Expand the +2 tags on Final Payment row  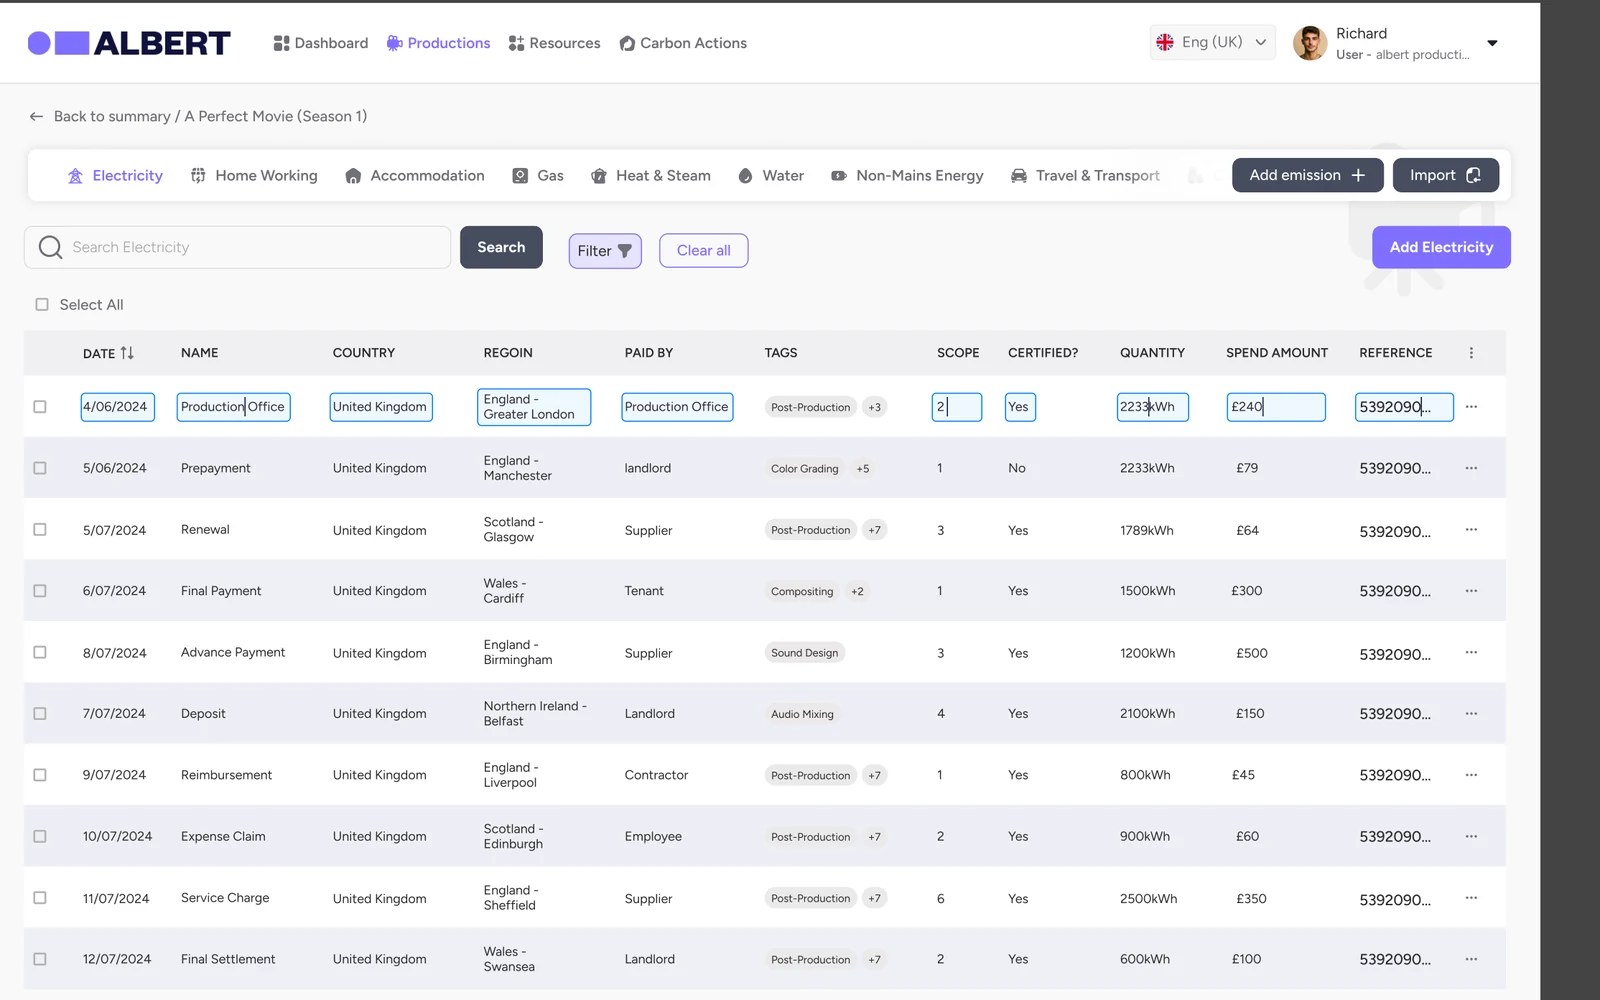[857, 592]
